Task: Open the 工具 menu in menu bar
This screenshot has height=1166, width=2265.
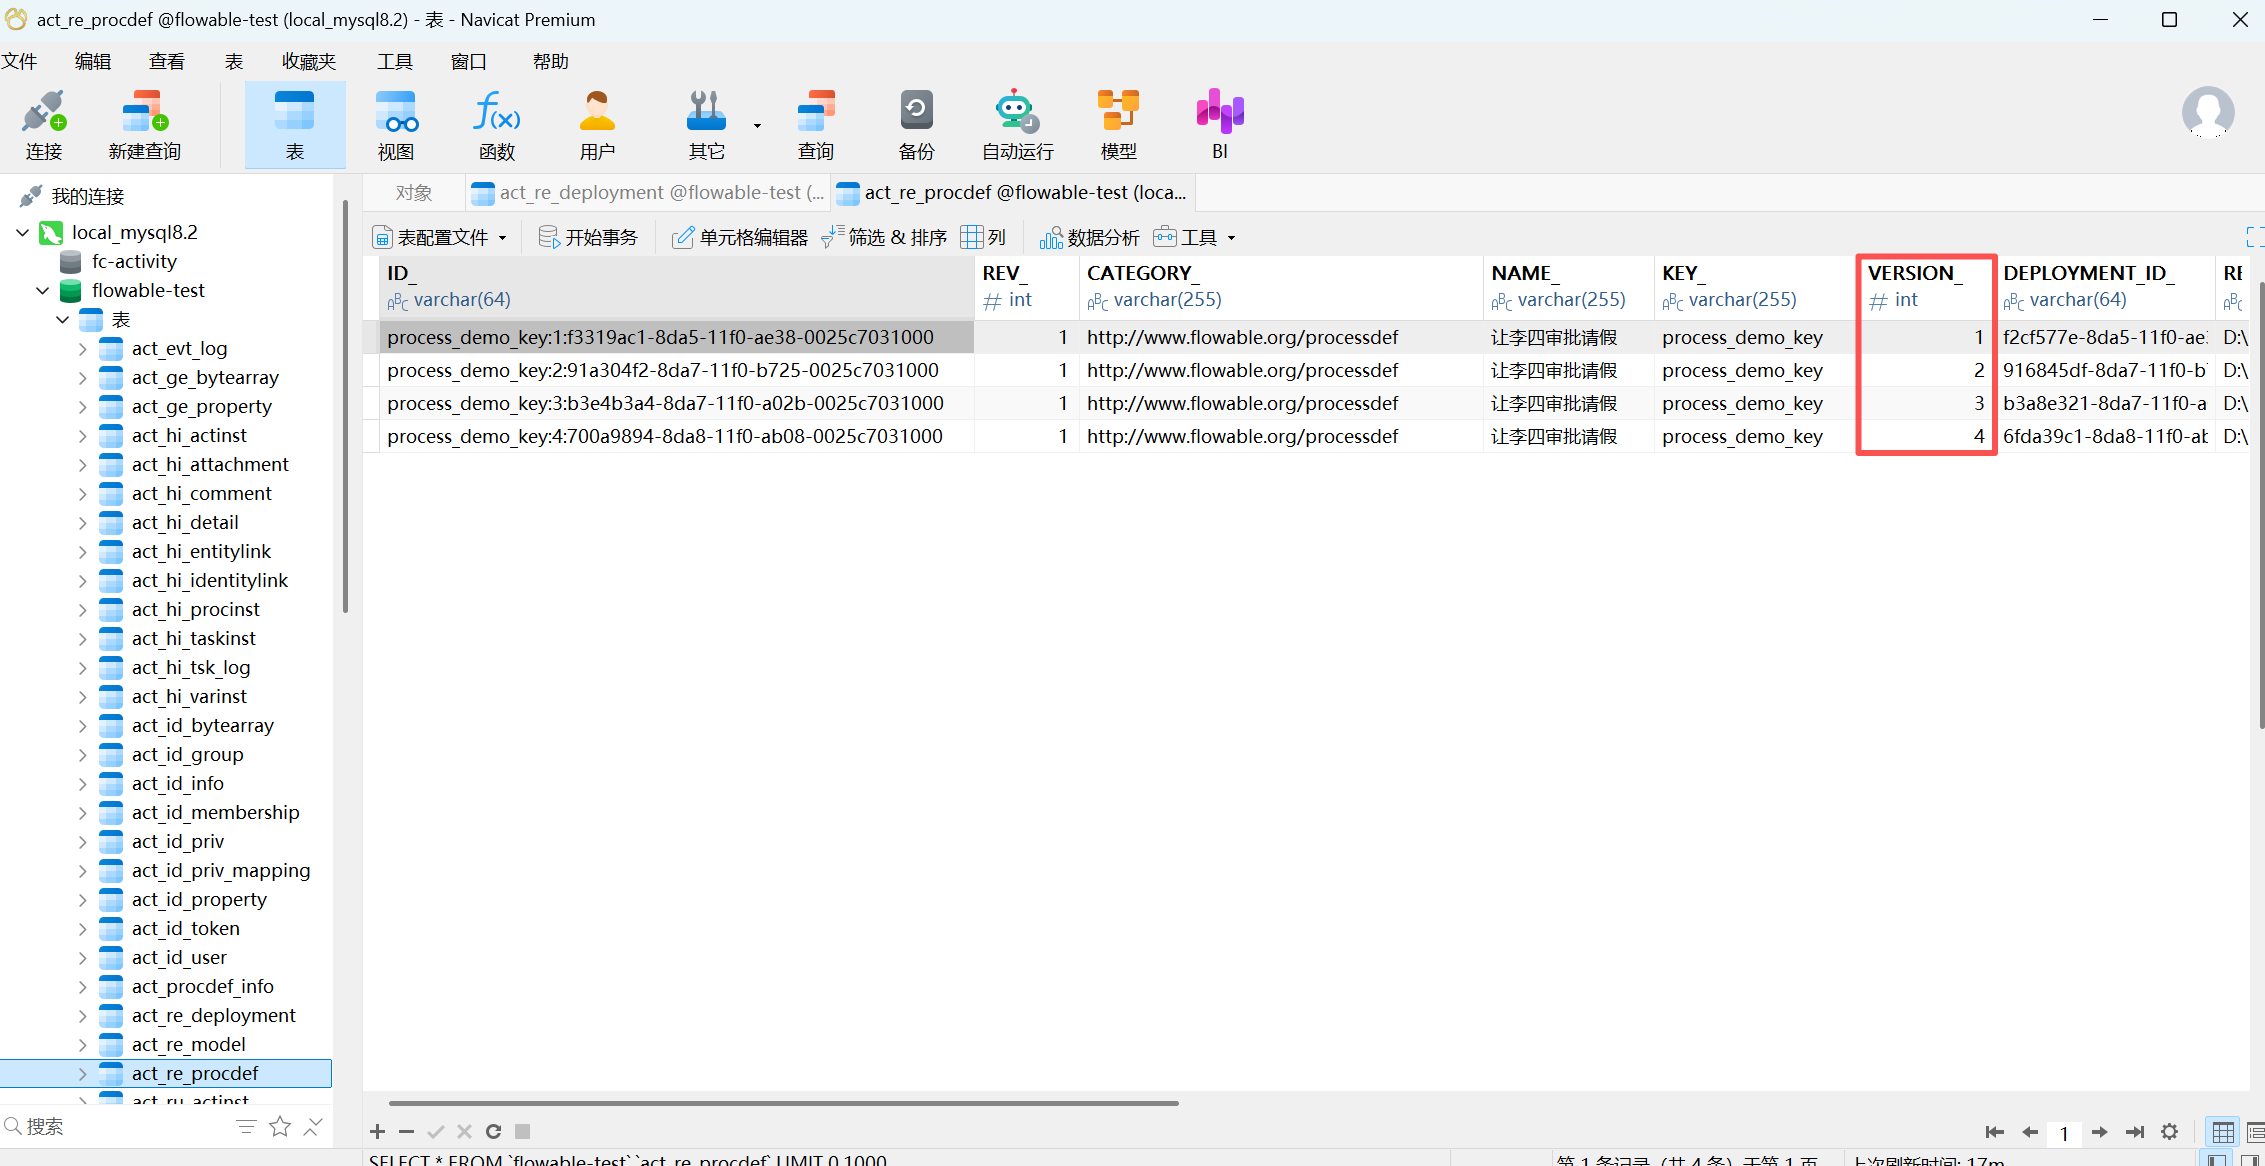Action: tap(394, 62)
